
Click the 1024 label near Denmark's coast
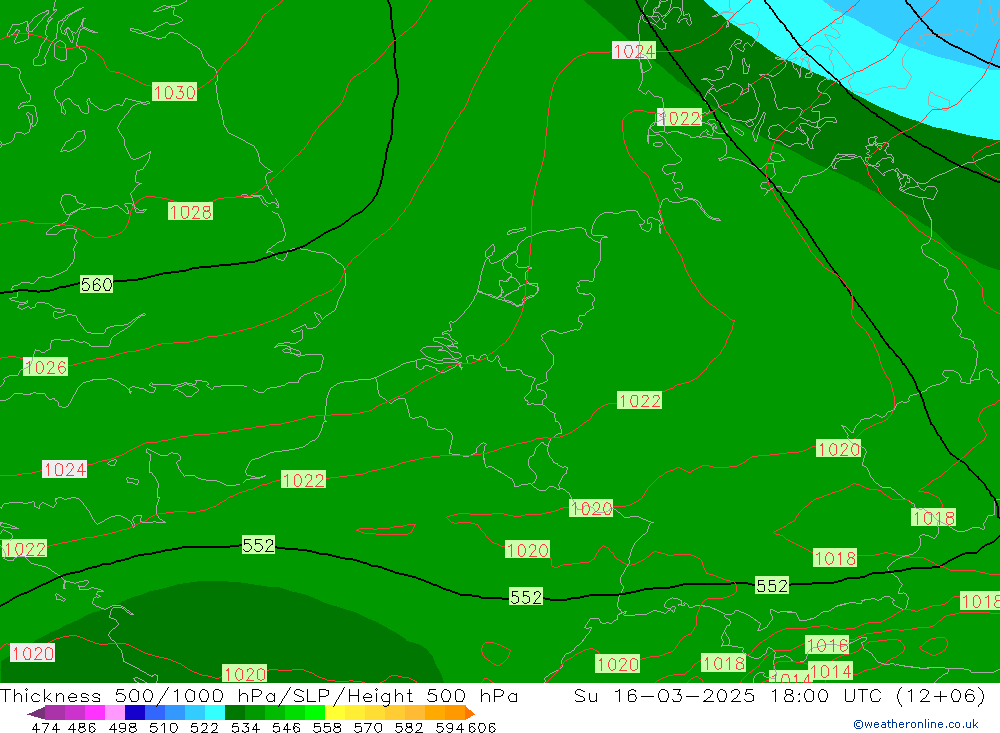(x=633, y=51)
